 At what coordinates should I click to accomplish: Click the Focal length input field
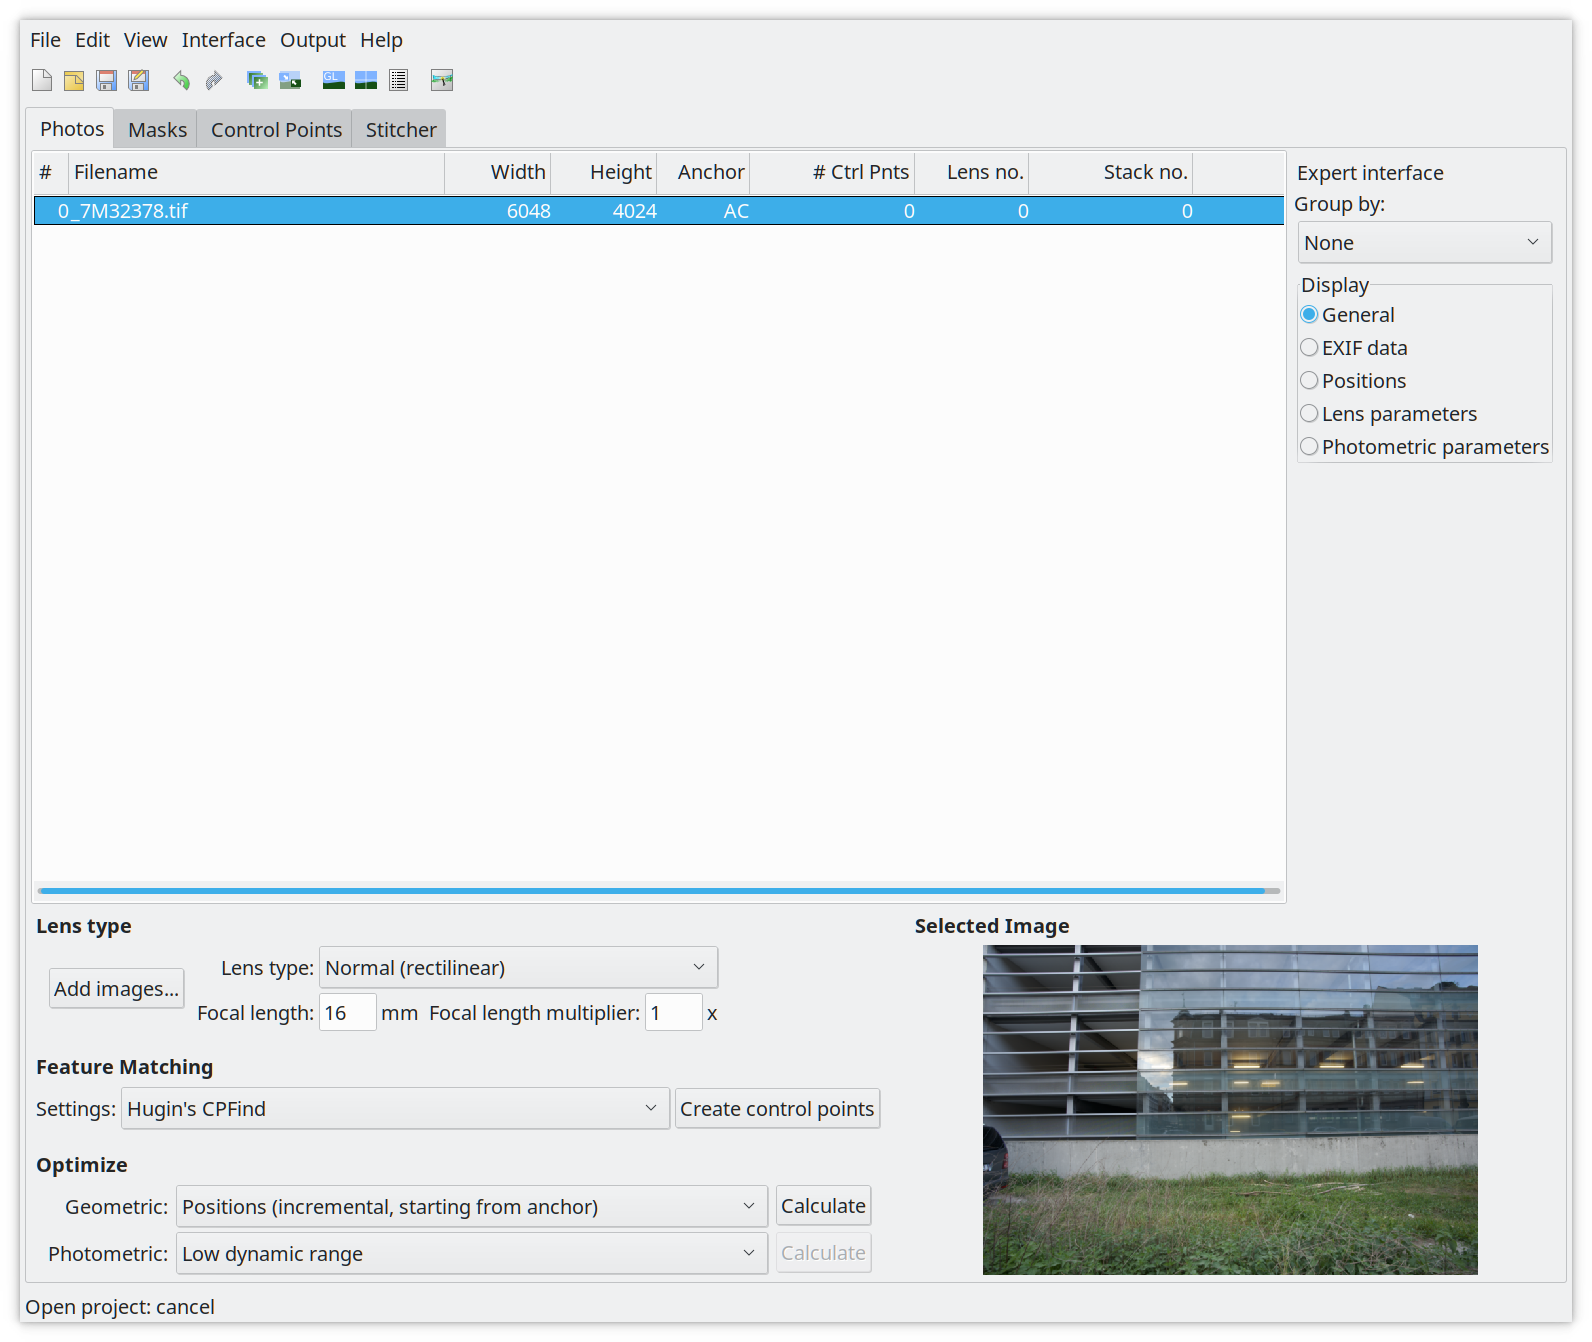point(347,1013)
